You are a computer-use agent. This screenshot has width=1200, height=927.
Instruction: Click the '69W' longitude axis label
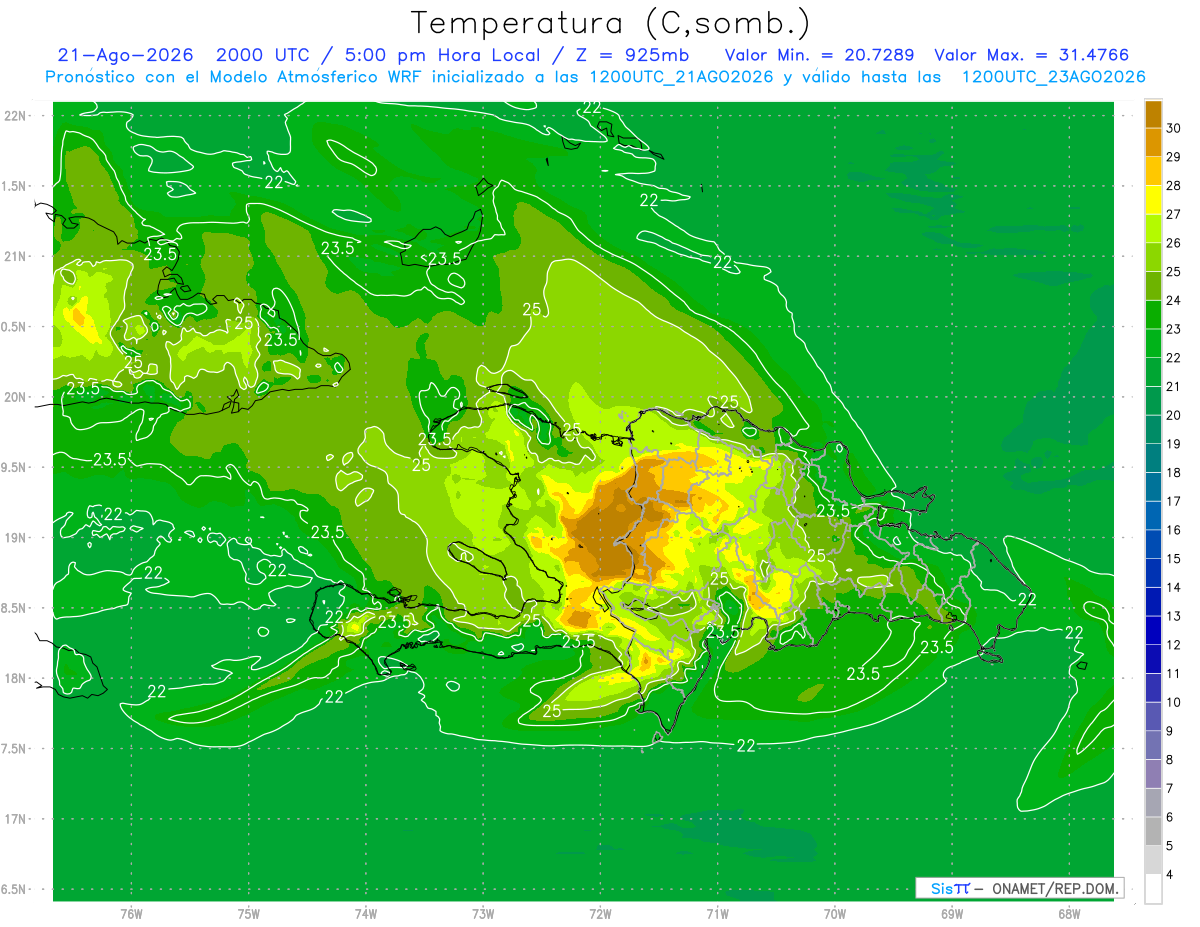[x=952, y=914]
